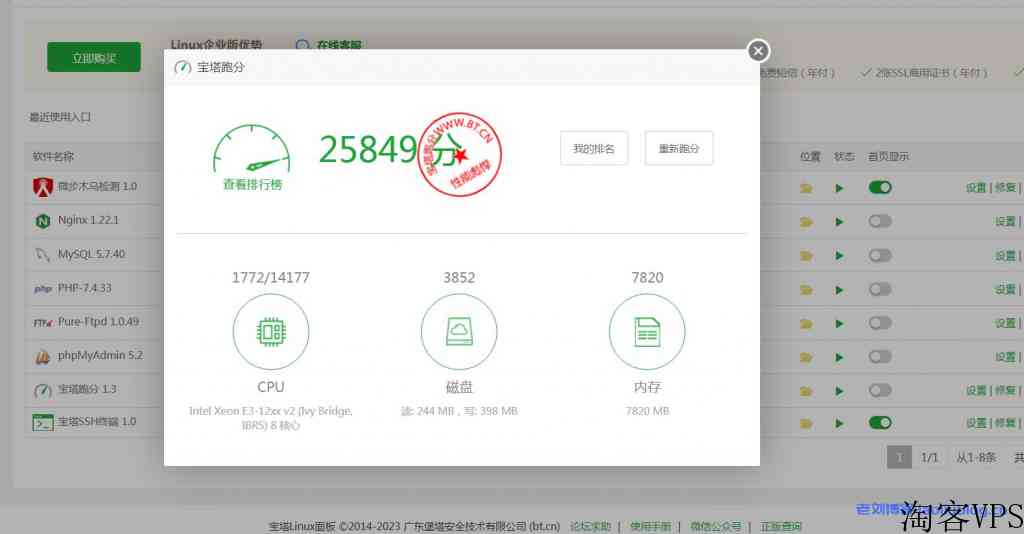This screenshot has width=1024, height=534.
Task: Enable homepage display toggle for phpMyAdmin
Action: pyautogui.click(x=880, y=356)
